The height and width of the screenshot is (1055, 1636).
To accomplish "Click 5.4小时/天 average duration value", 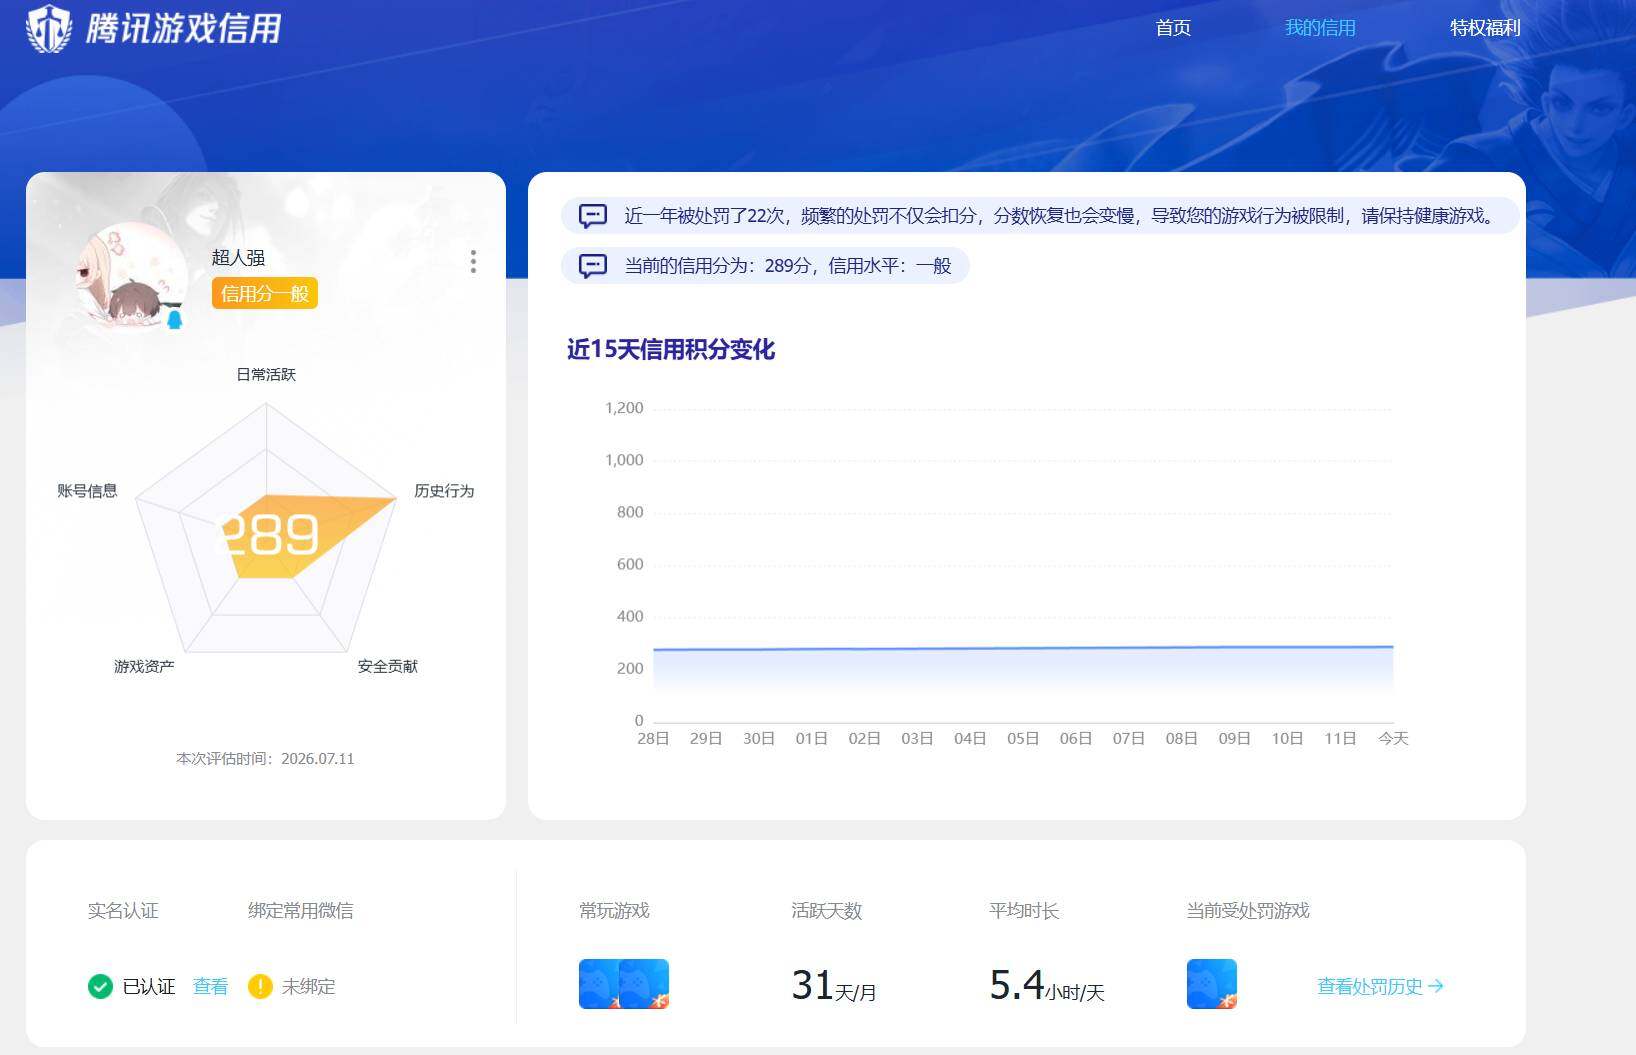I will tap(1047, 986).
